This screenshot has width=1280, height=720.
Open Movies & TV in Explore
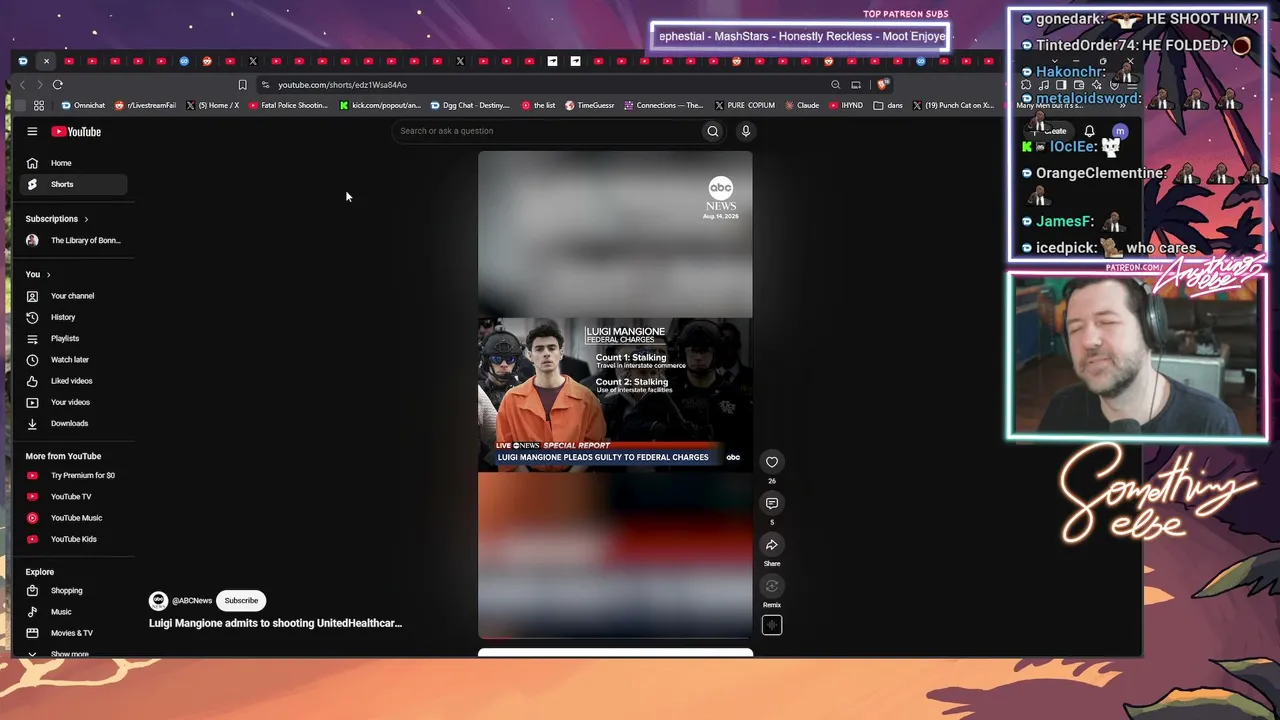(71, 633)
